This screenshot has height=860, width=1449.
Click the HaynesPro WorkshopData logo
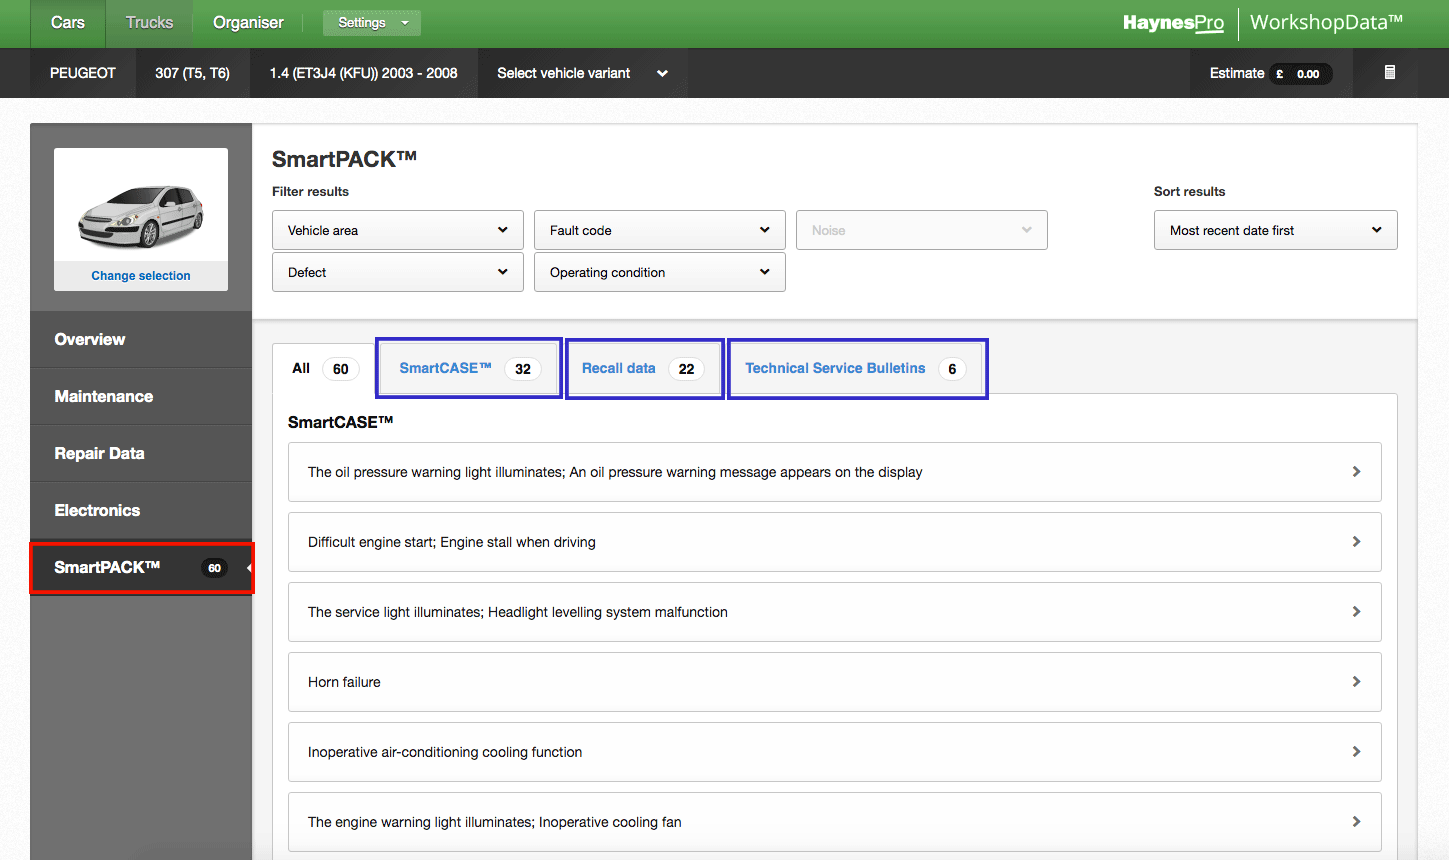tap(1262, 23)
